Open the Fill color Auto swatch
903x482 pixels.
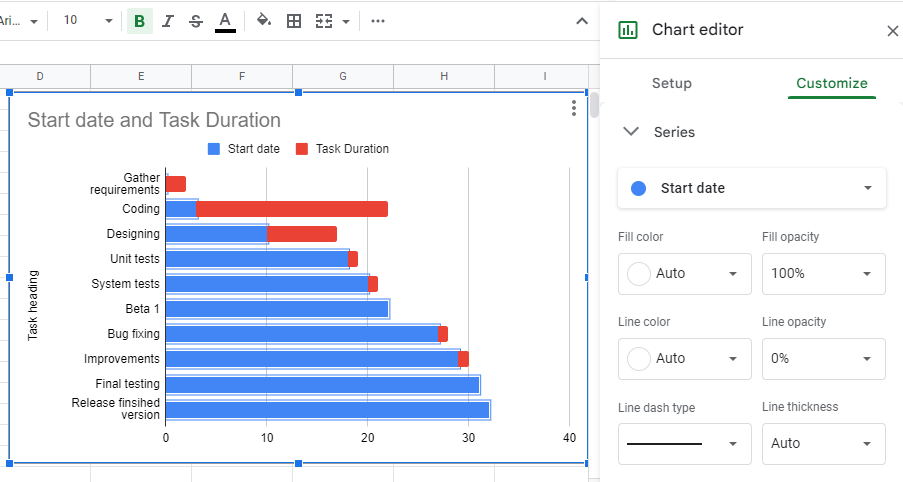[x=684, y=273]
